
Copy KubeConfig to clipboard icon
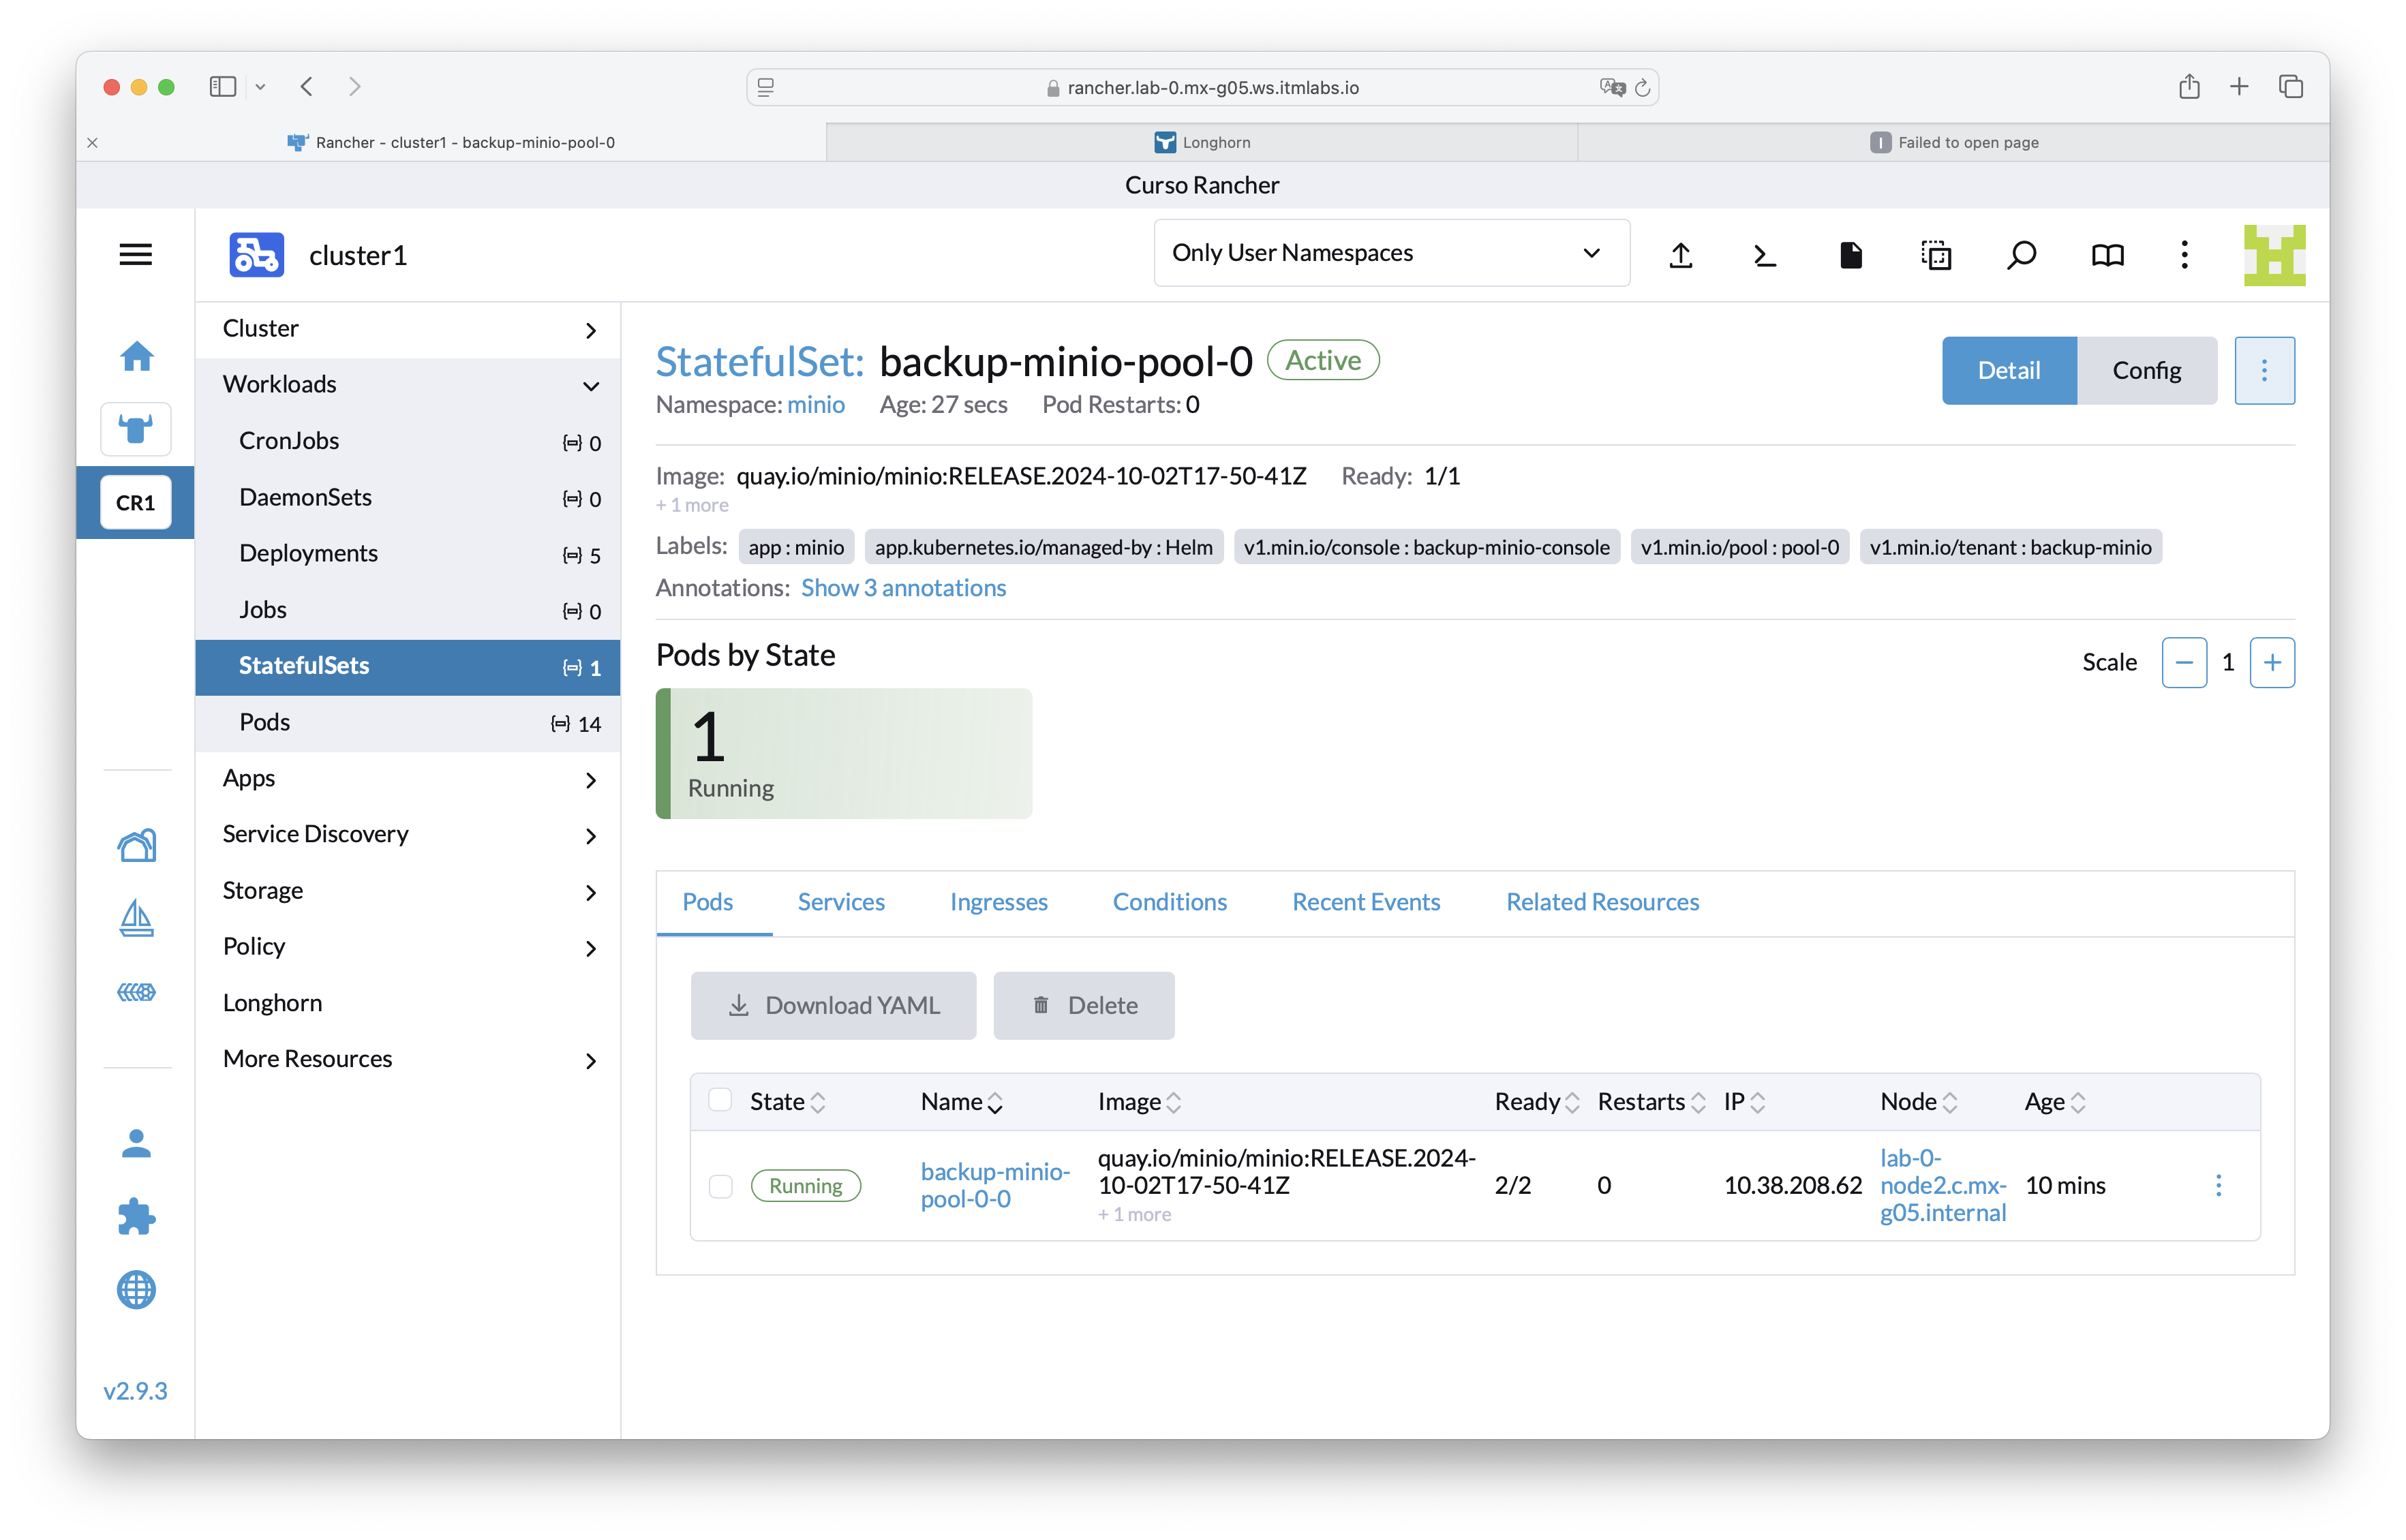click(1936, 255)
